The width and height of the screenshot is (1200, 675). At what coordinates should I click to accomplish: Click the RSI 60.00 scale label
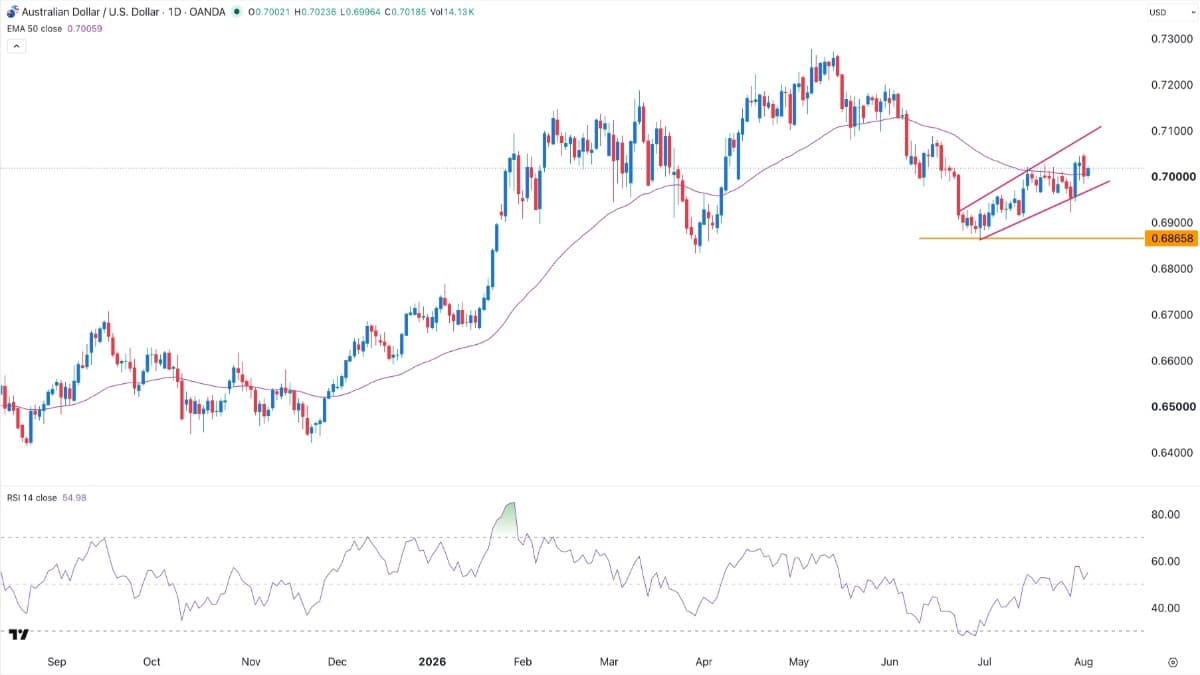[1166, 561]
